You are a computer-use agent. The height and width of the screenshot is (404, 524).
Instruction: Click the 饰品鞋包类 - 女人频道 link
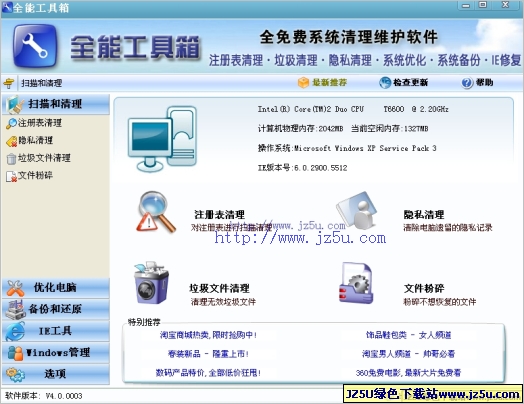408,335
